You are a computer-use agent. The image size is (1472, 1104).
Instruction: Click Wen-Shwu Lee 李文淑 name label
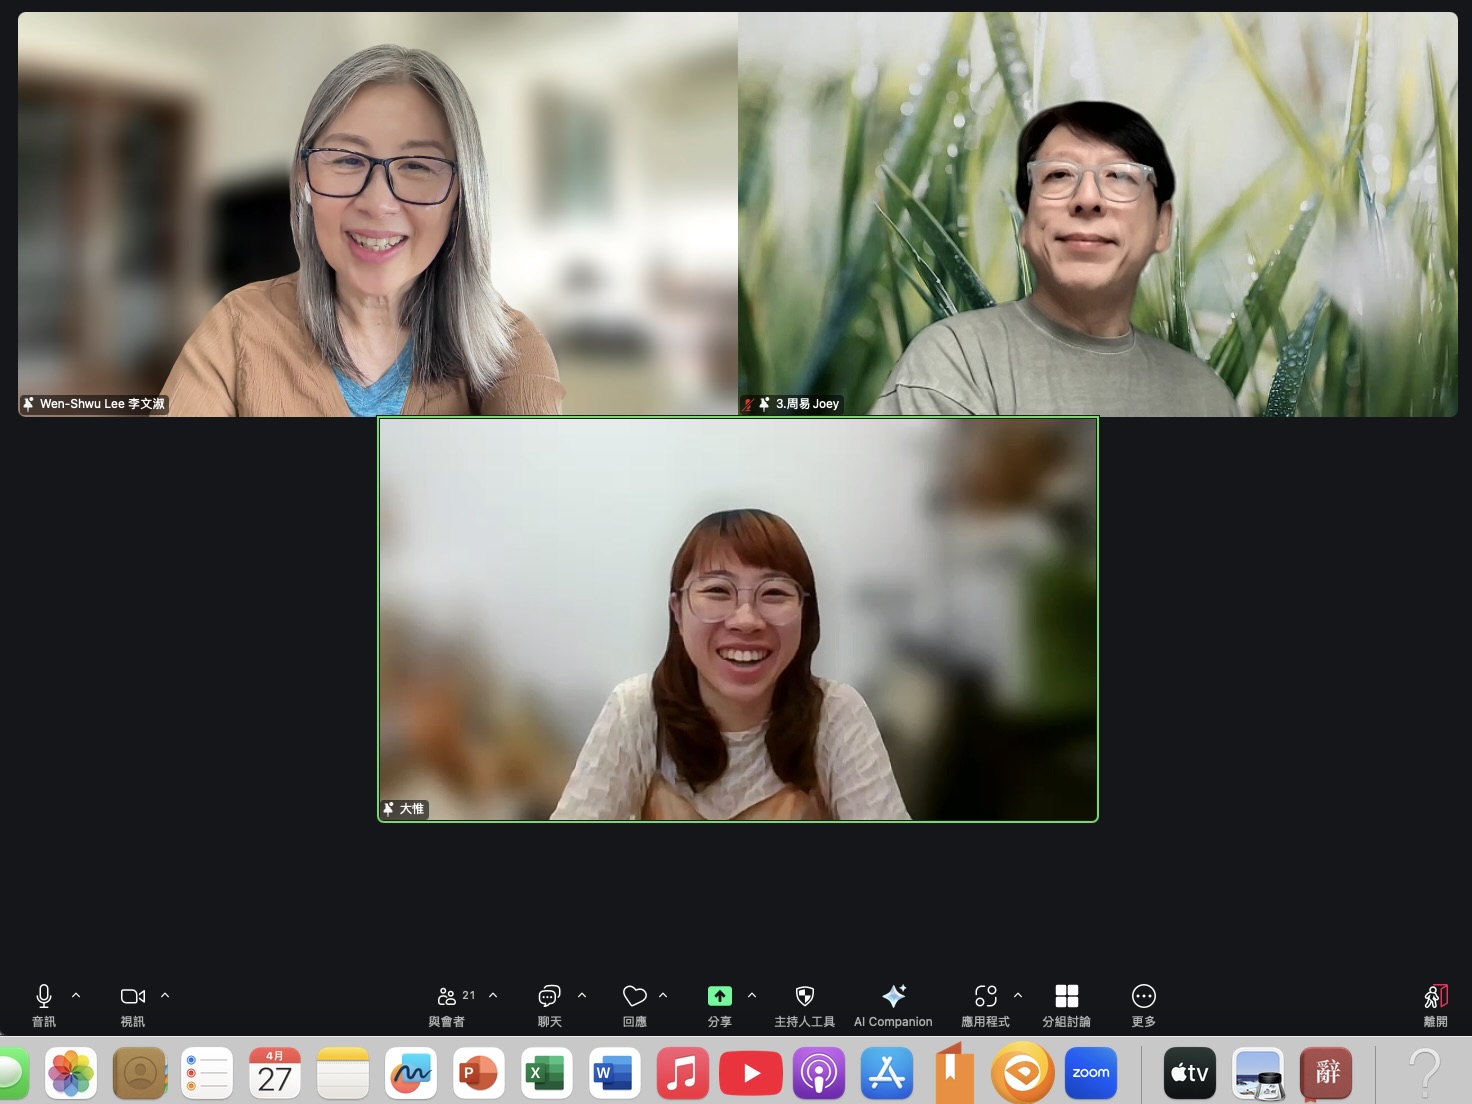102,404
